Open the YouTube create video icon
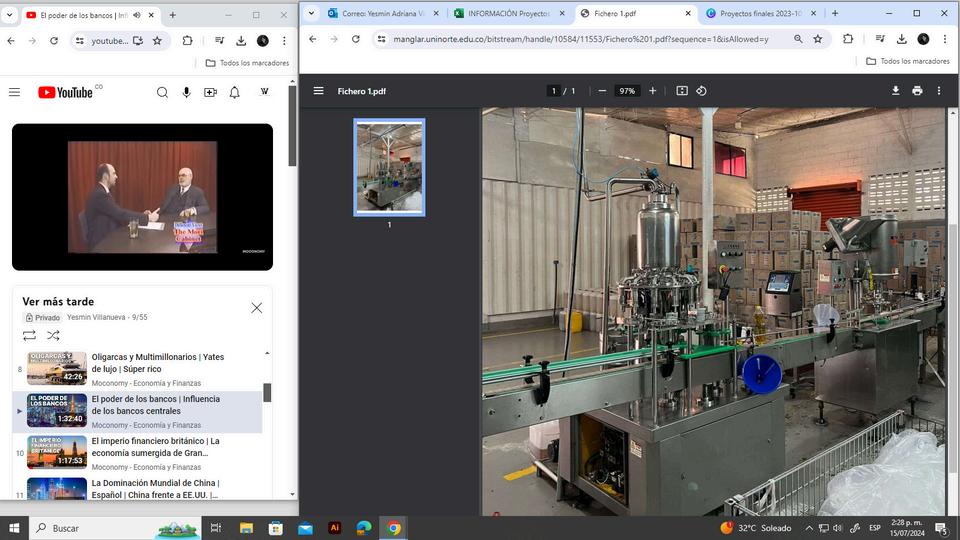The width and height of the screenshot is (960, 540). 211,92
